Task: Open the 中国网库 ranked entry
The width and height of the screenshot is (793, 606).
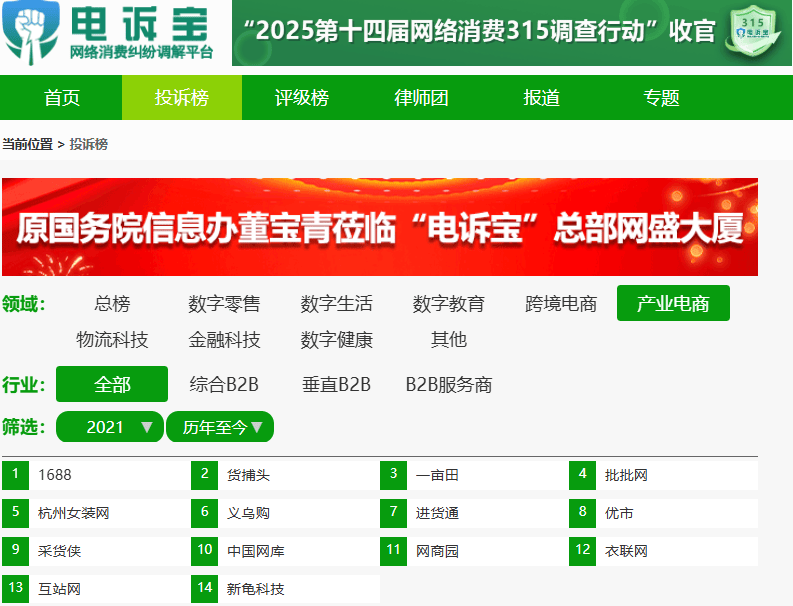Action: (255, 550)
